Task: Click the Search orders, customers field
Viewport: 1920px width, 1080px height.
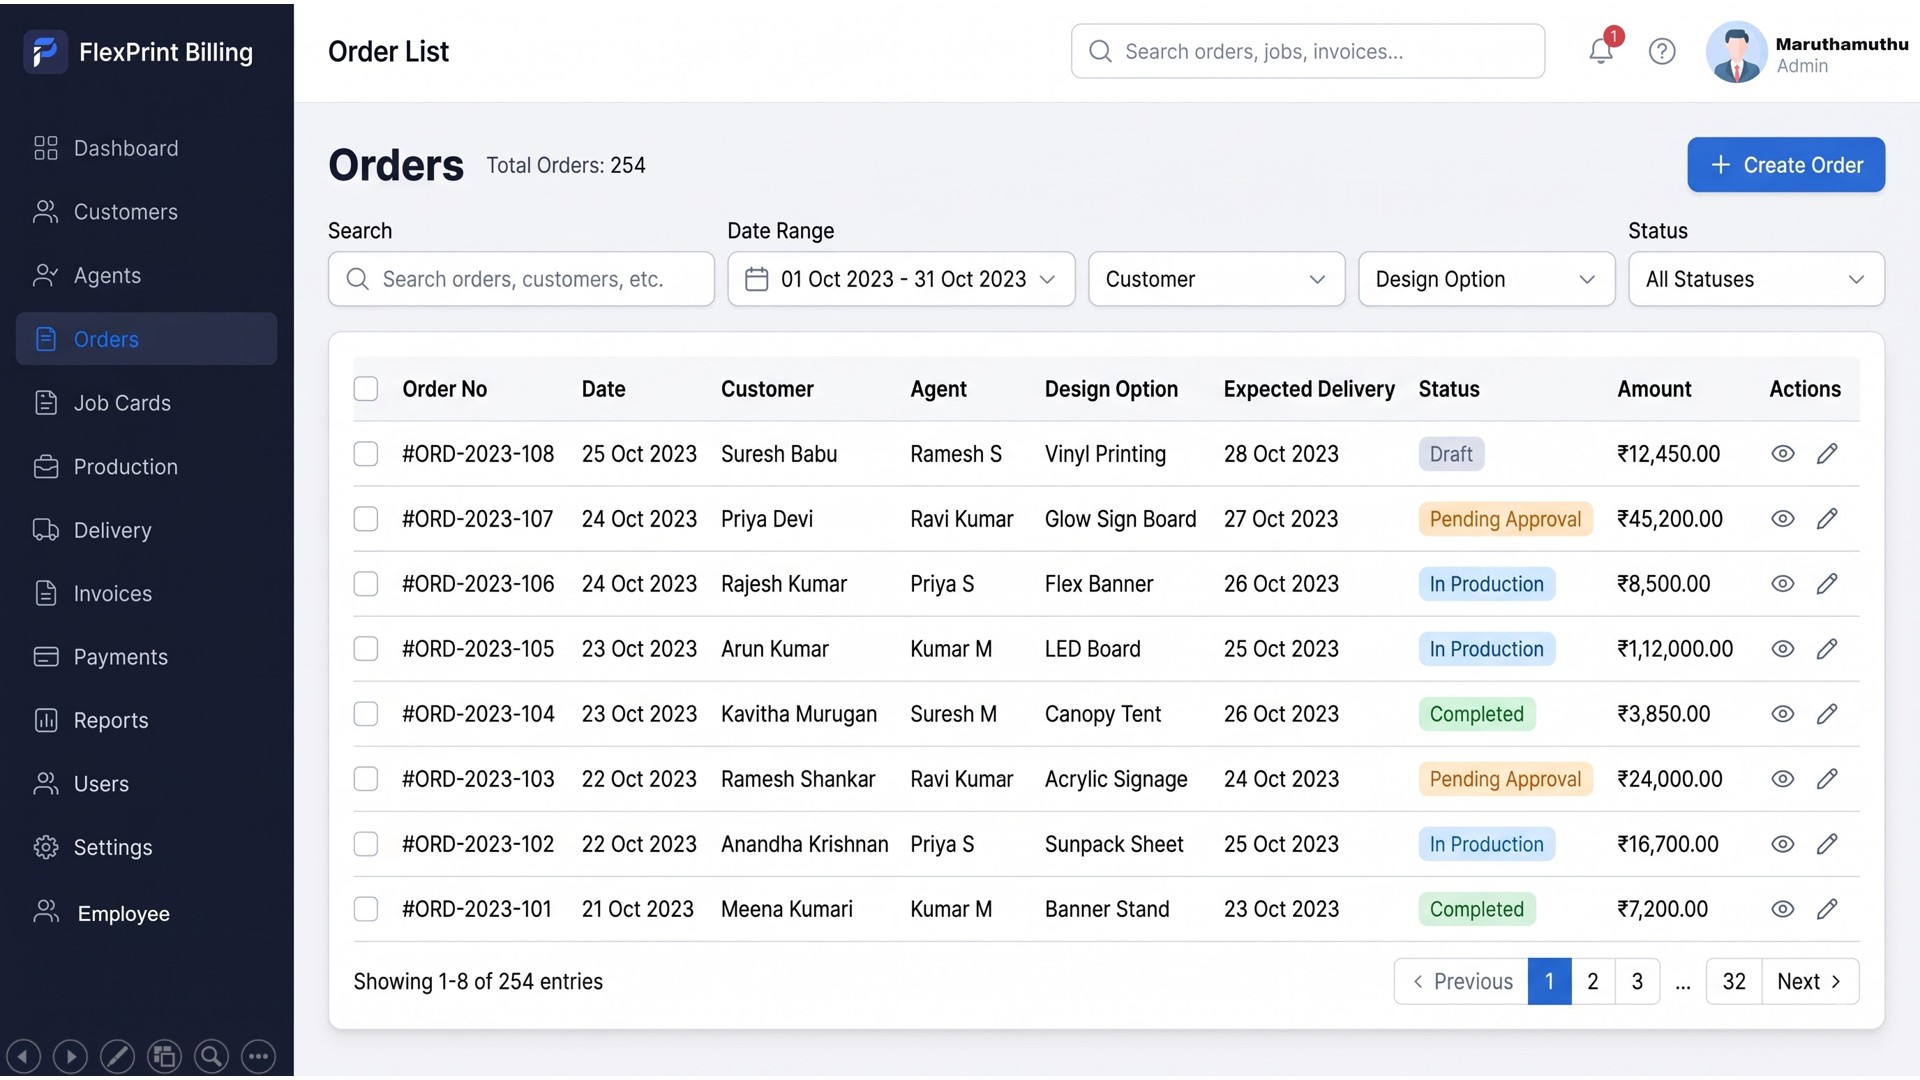Action: click(x=521, y=279)
